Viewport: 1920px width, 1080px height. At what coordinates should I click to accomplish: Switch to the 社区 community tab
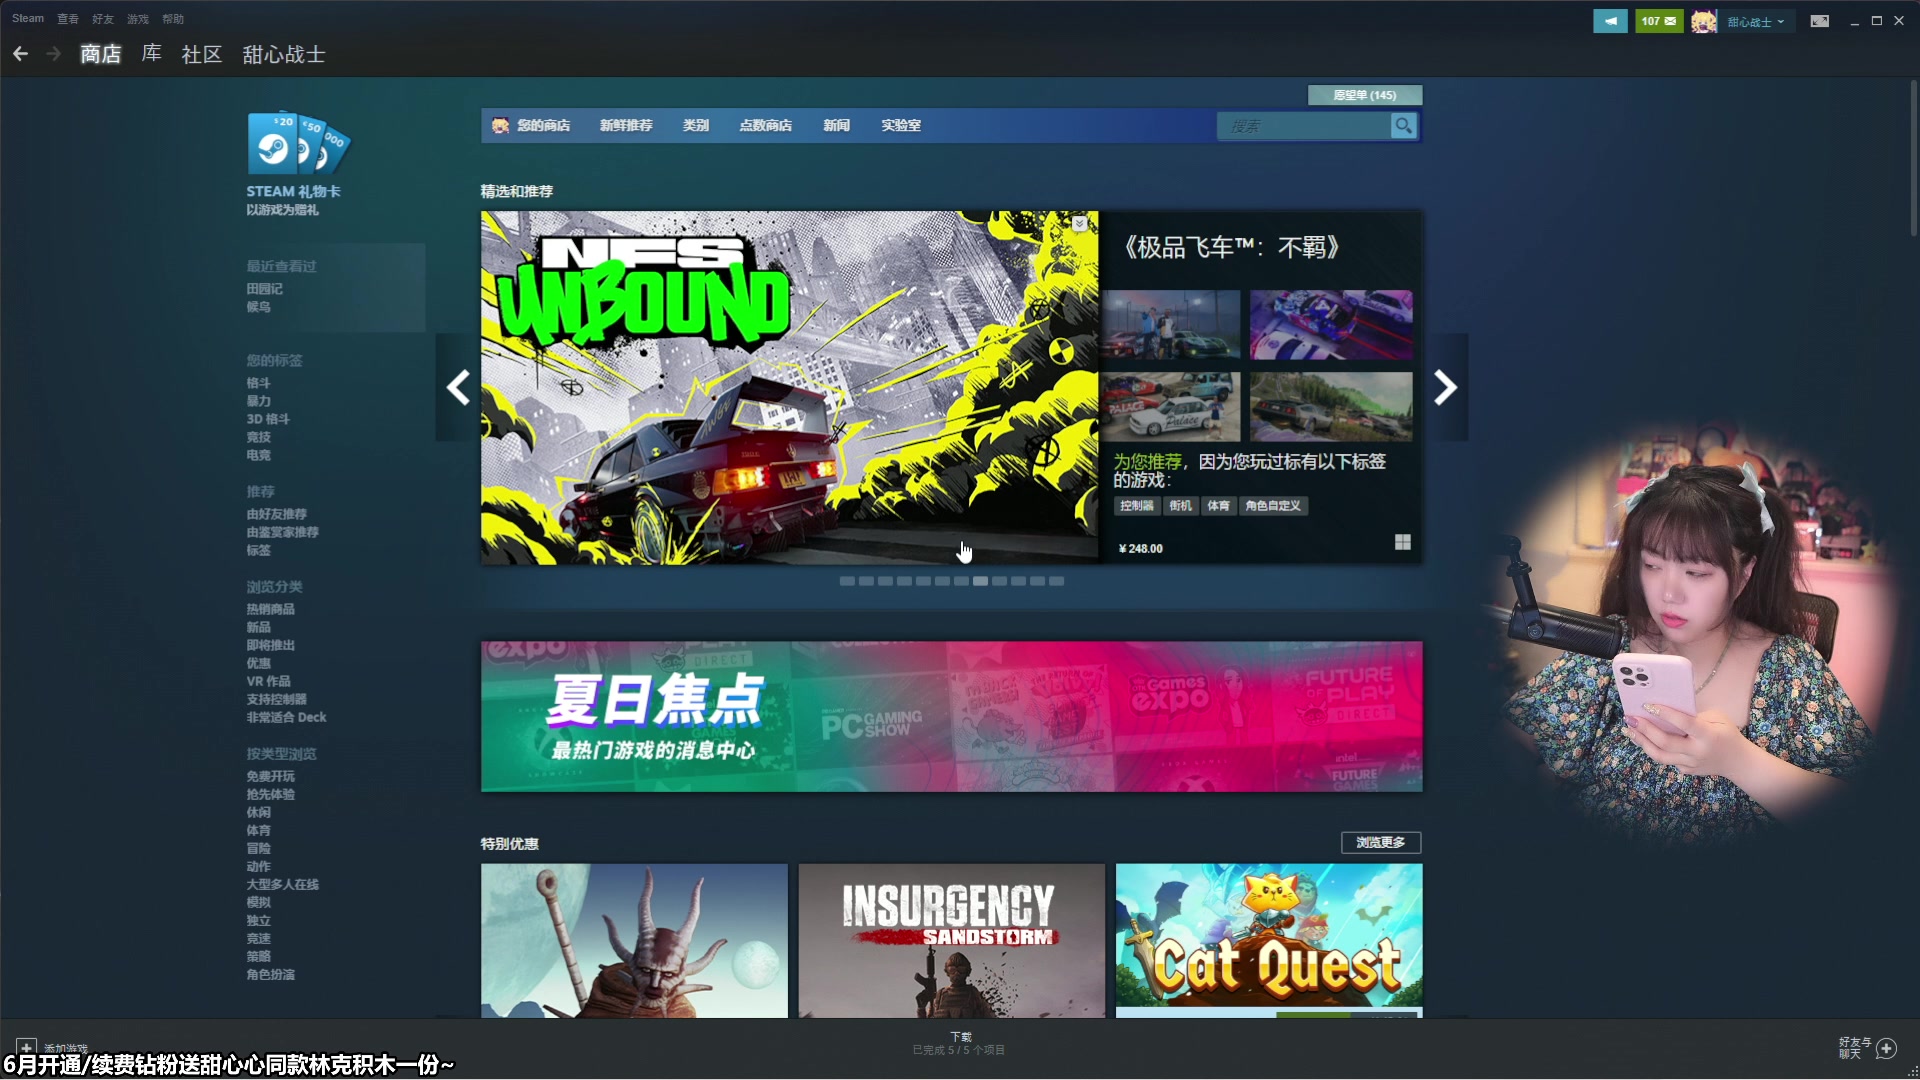click(202, 54)
